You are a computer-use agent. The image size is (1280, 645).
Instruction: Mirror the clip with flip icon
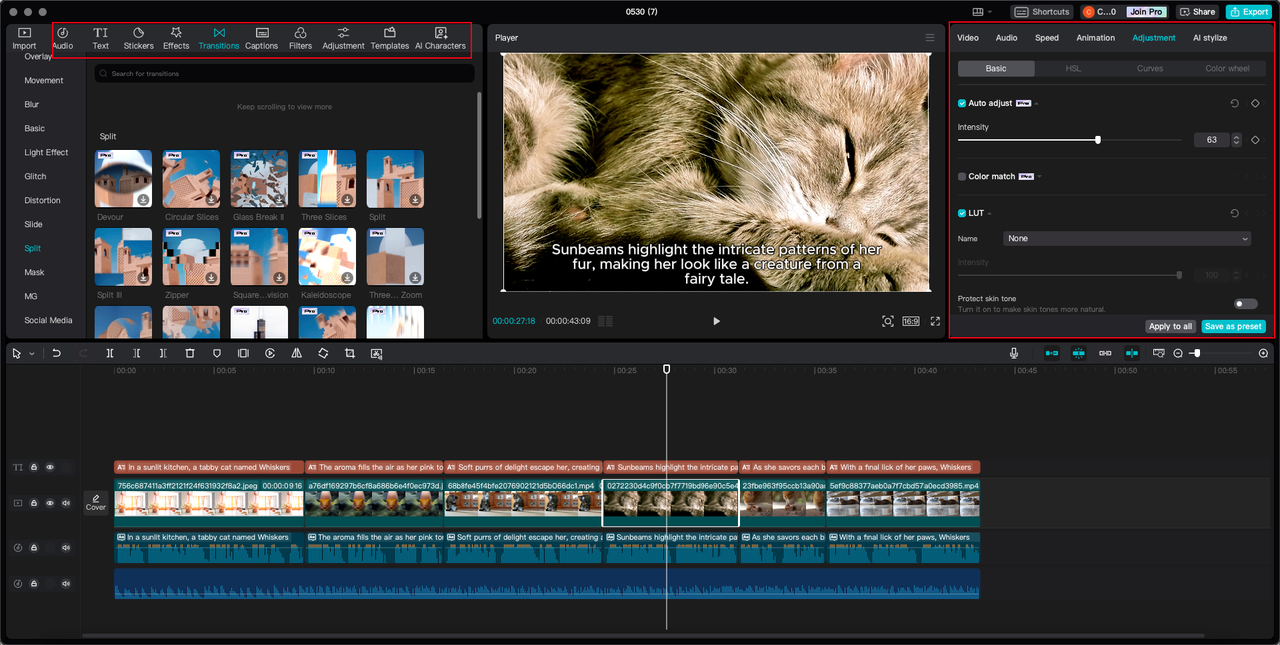point(297,353)
